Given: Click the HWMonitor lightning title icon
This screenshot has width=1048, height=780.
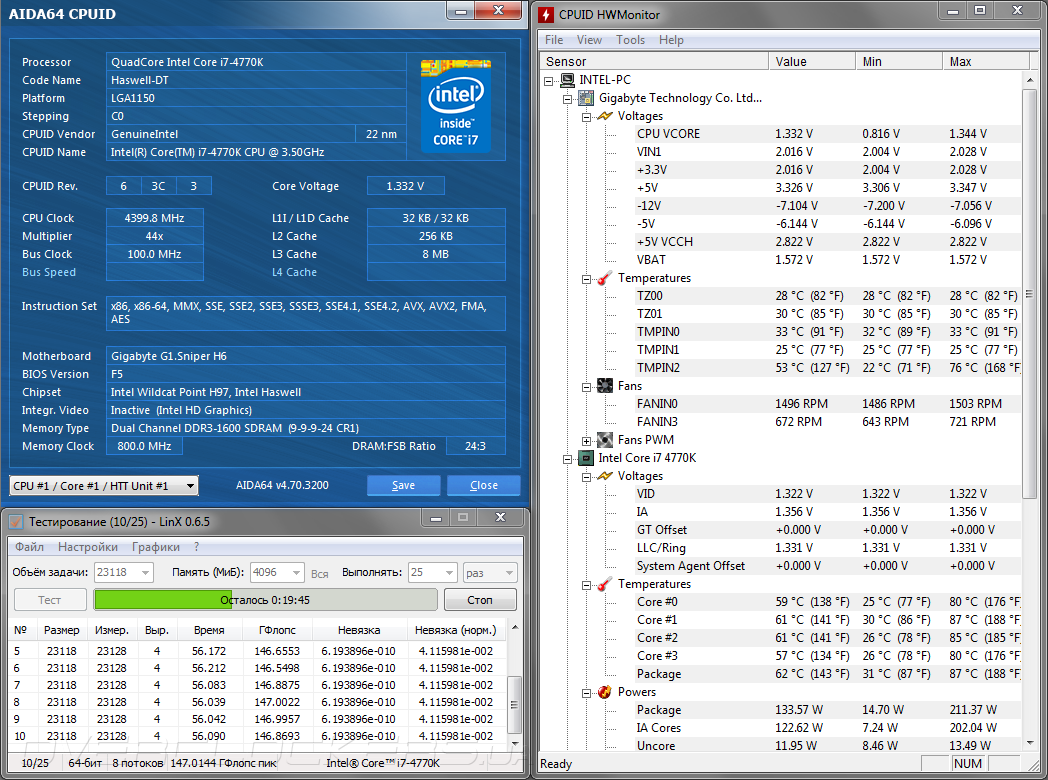Looking at the screenshot, I should [548, 14].
